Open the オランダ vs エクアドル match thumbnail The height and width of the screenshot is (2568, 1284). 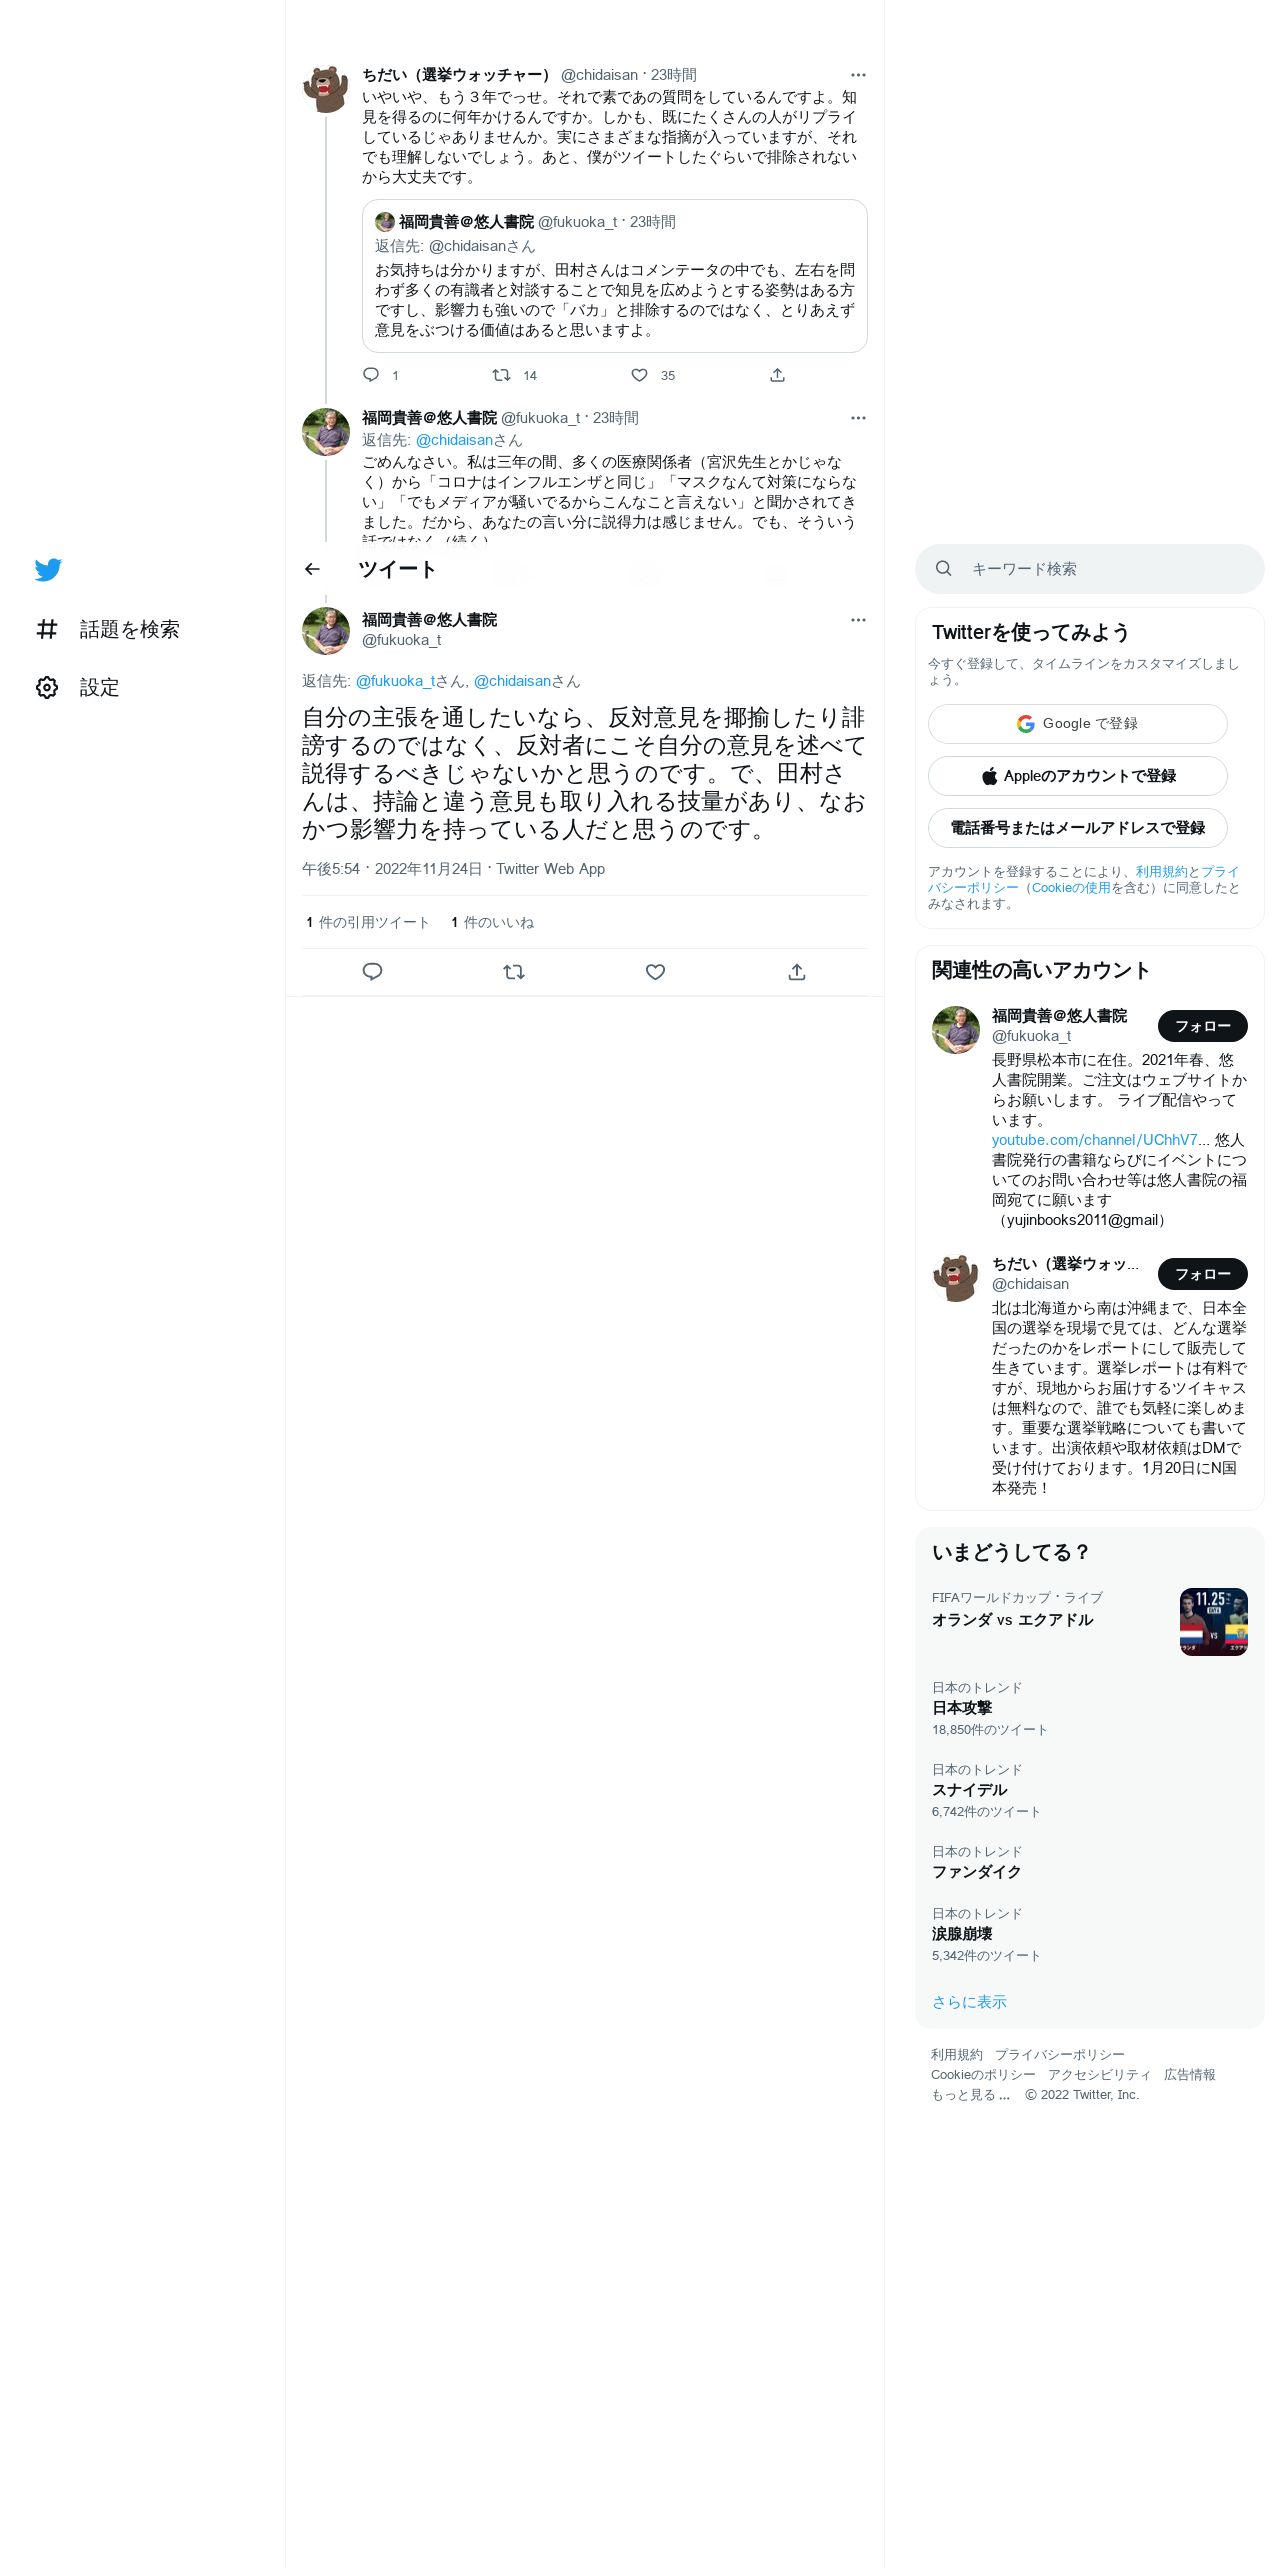[1213, 1622]
